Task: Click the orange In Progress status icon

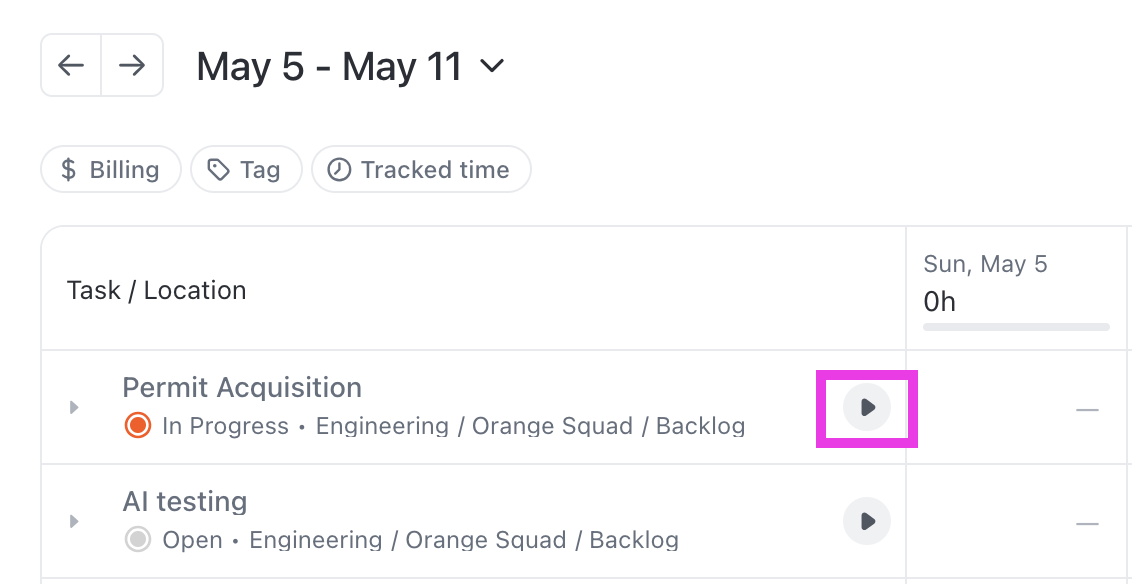Action: [x=137, y=426]
